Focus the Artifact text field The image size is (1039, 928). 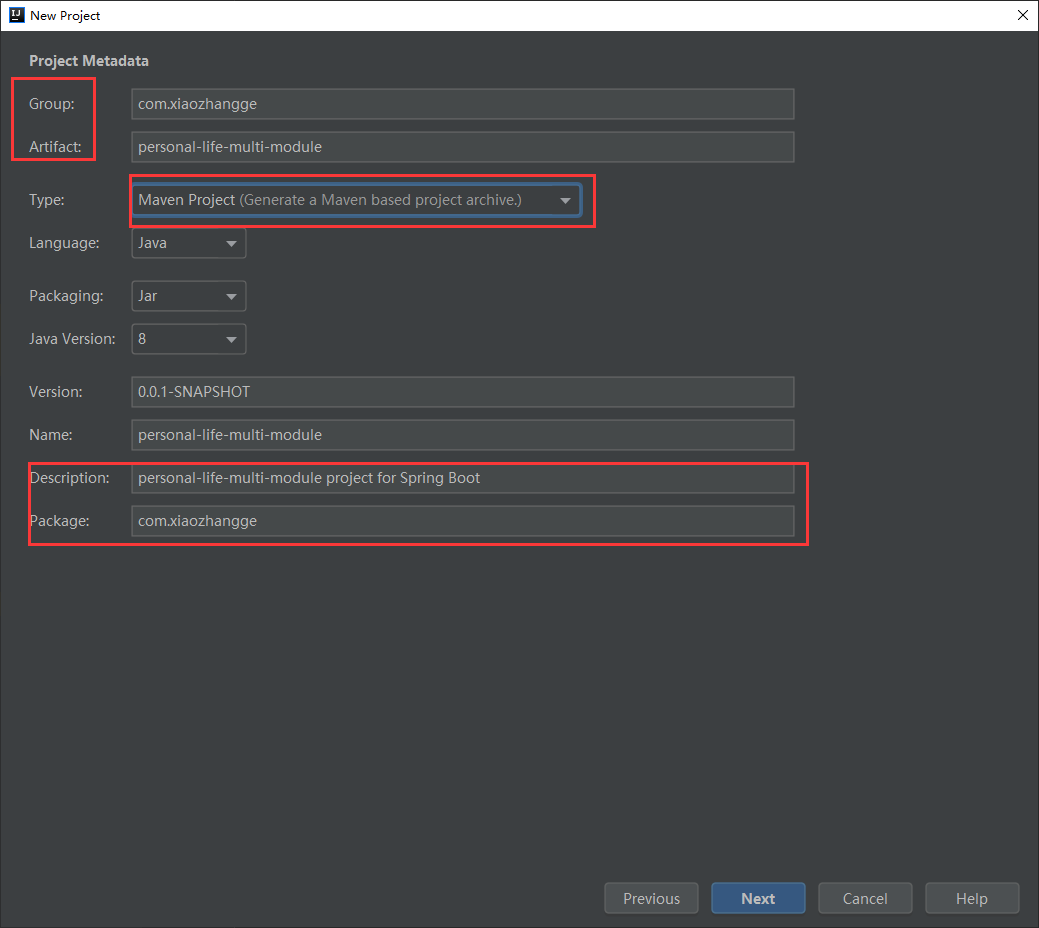tap(462, 147)
